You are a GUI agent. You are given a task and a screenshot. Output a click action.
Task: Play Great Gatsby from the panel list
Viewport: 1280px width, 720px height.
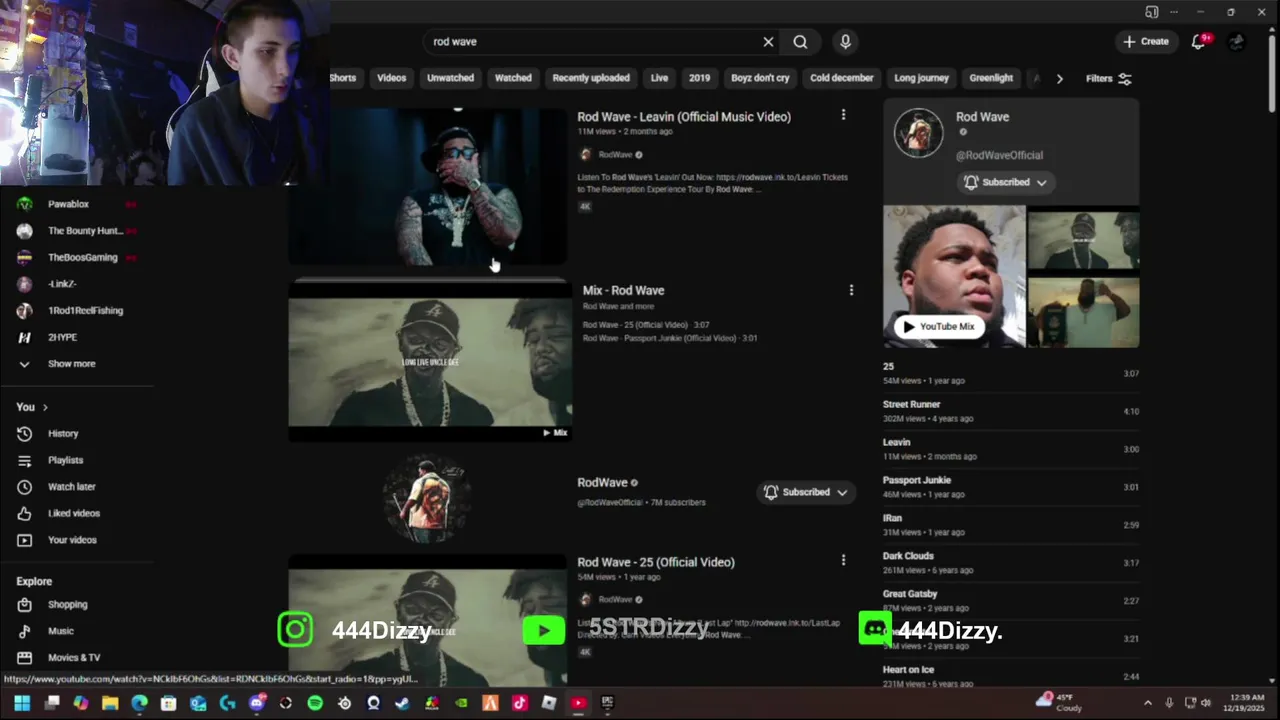[1011, 600]
